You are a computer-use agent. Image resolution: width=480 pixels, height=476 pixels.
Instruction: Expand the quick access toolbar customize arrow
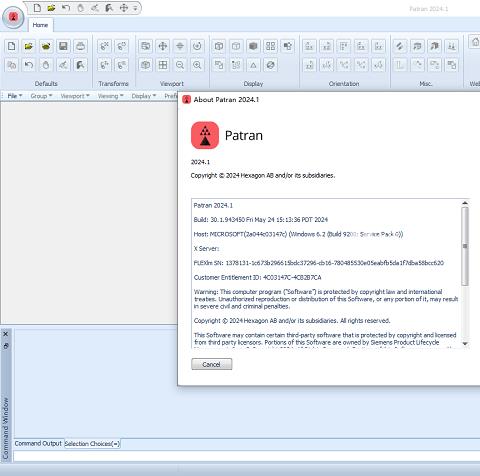tap(135, 8)
